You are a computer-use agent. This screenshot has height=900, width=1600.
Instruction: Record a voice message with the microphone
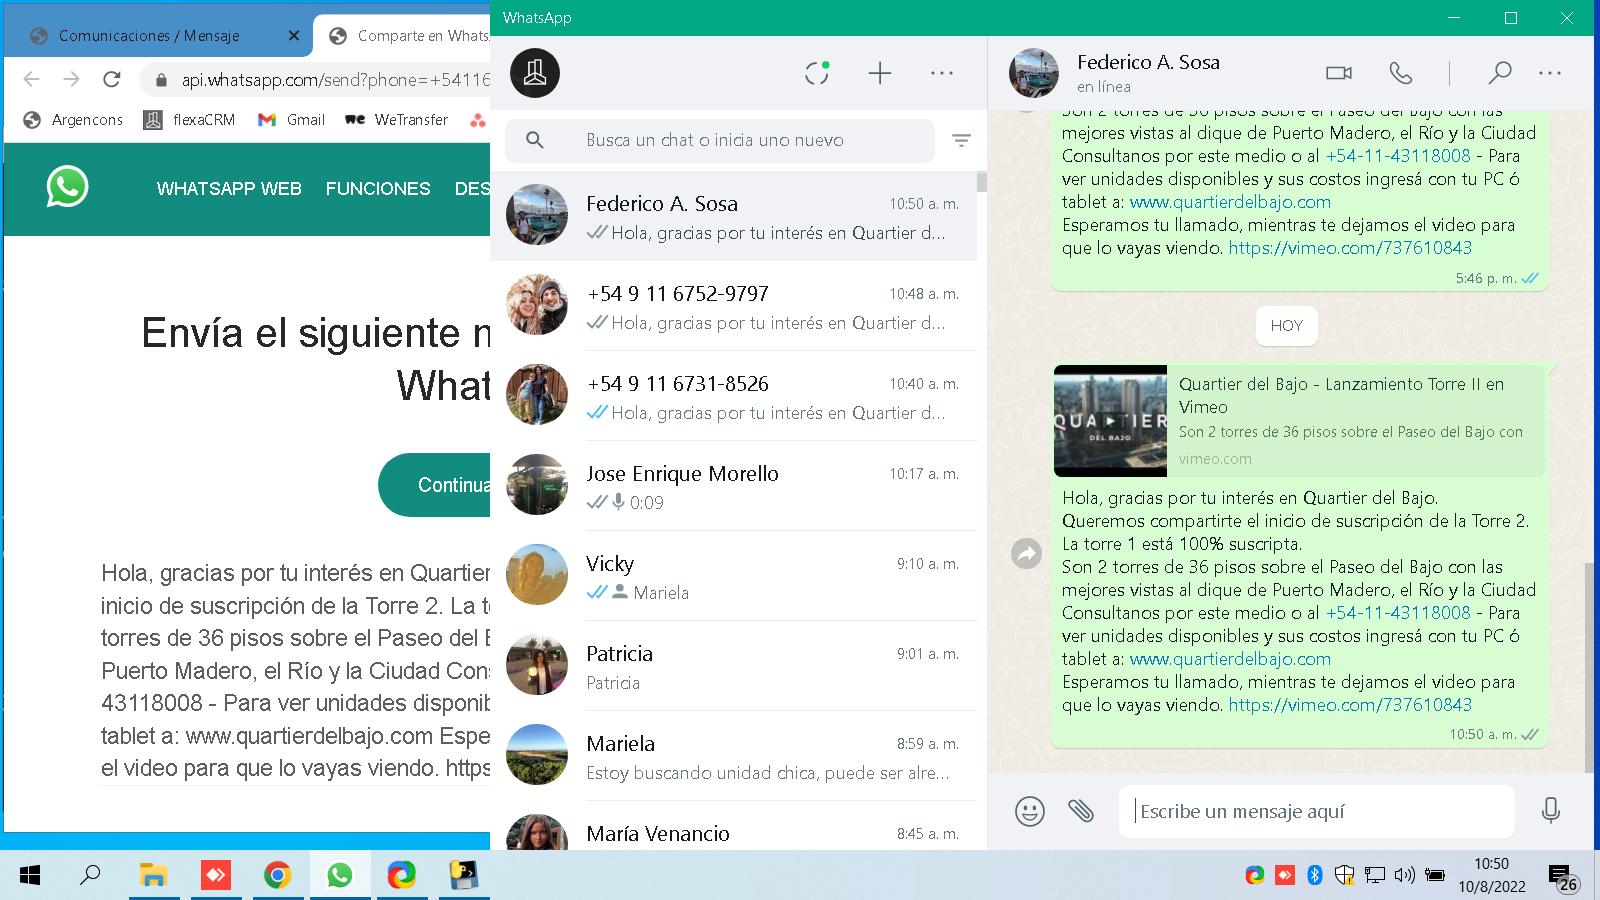[1551, 810]
